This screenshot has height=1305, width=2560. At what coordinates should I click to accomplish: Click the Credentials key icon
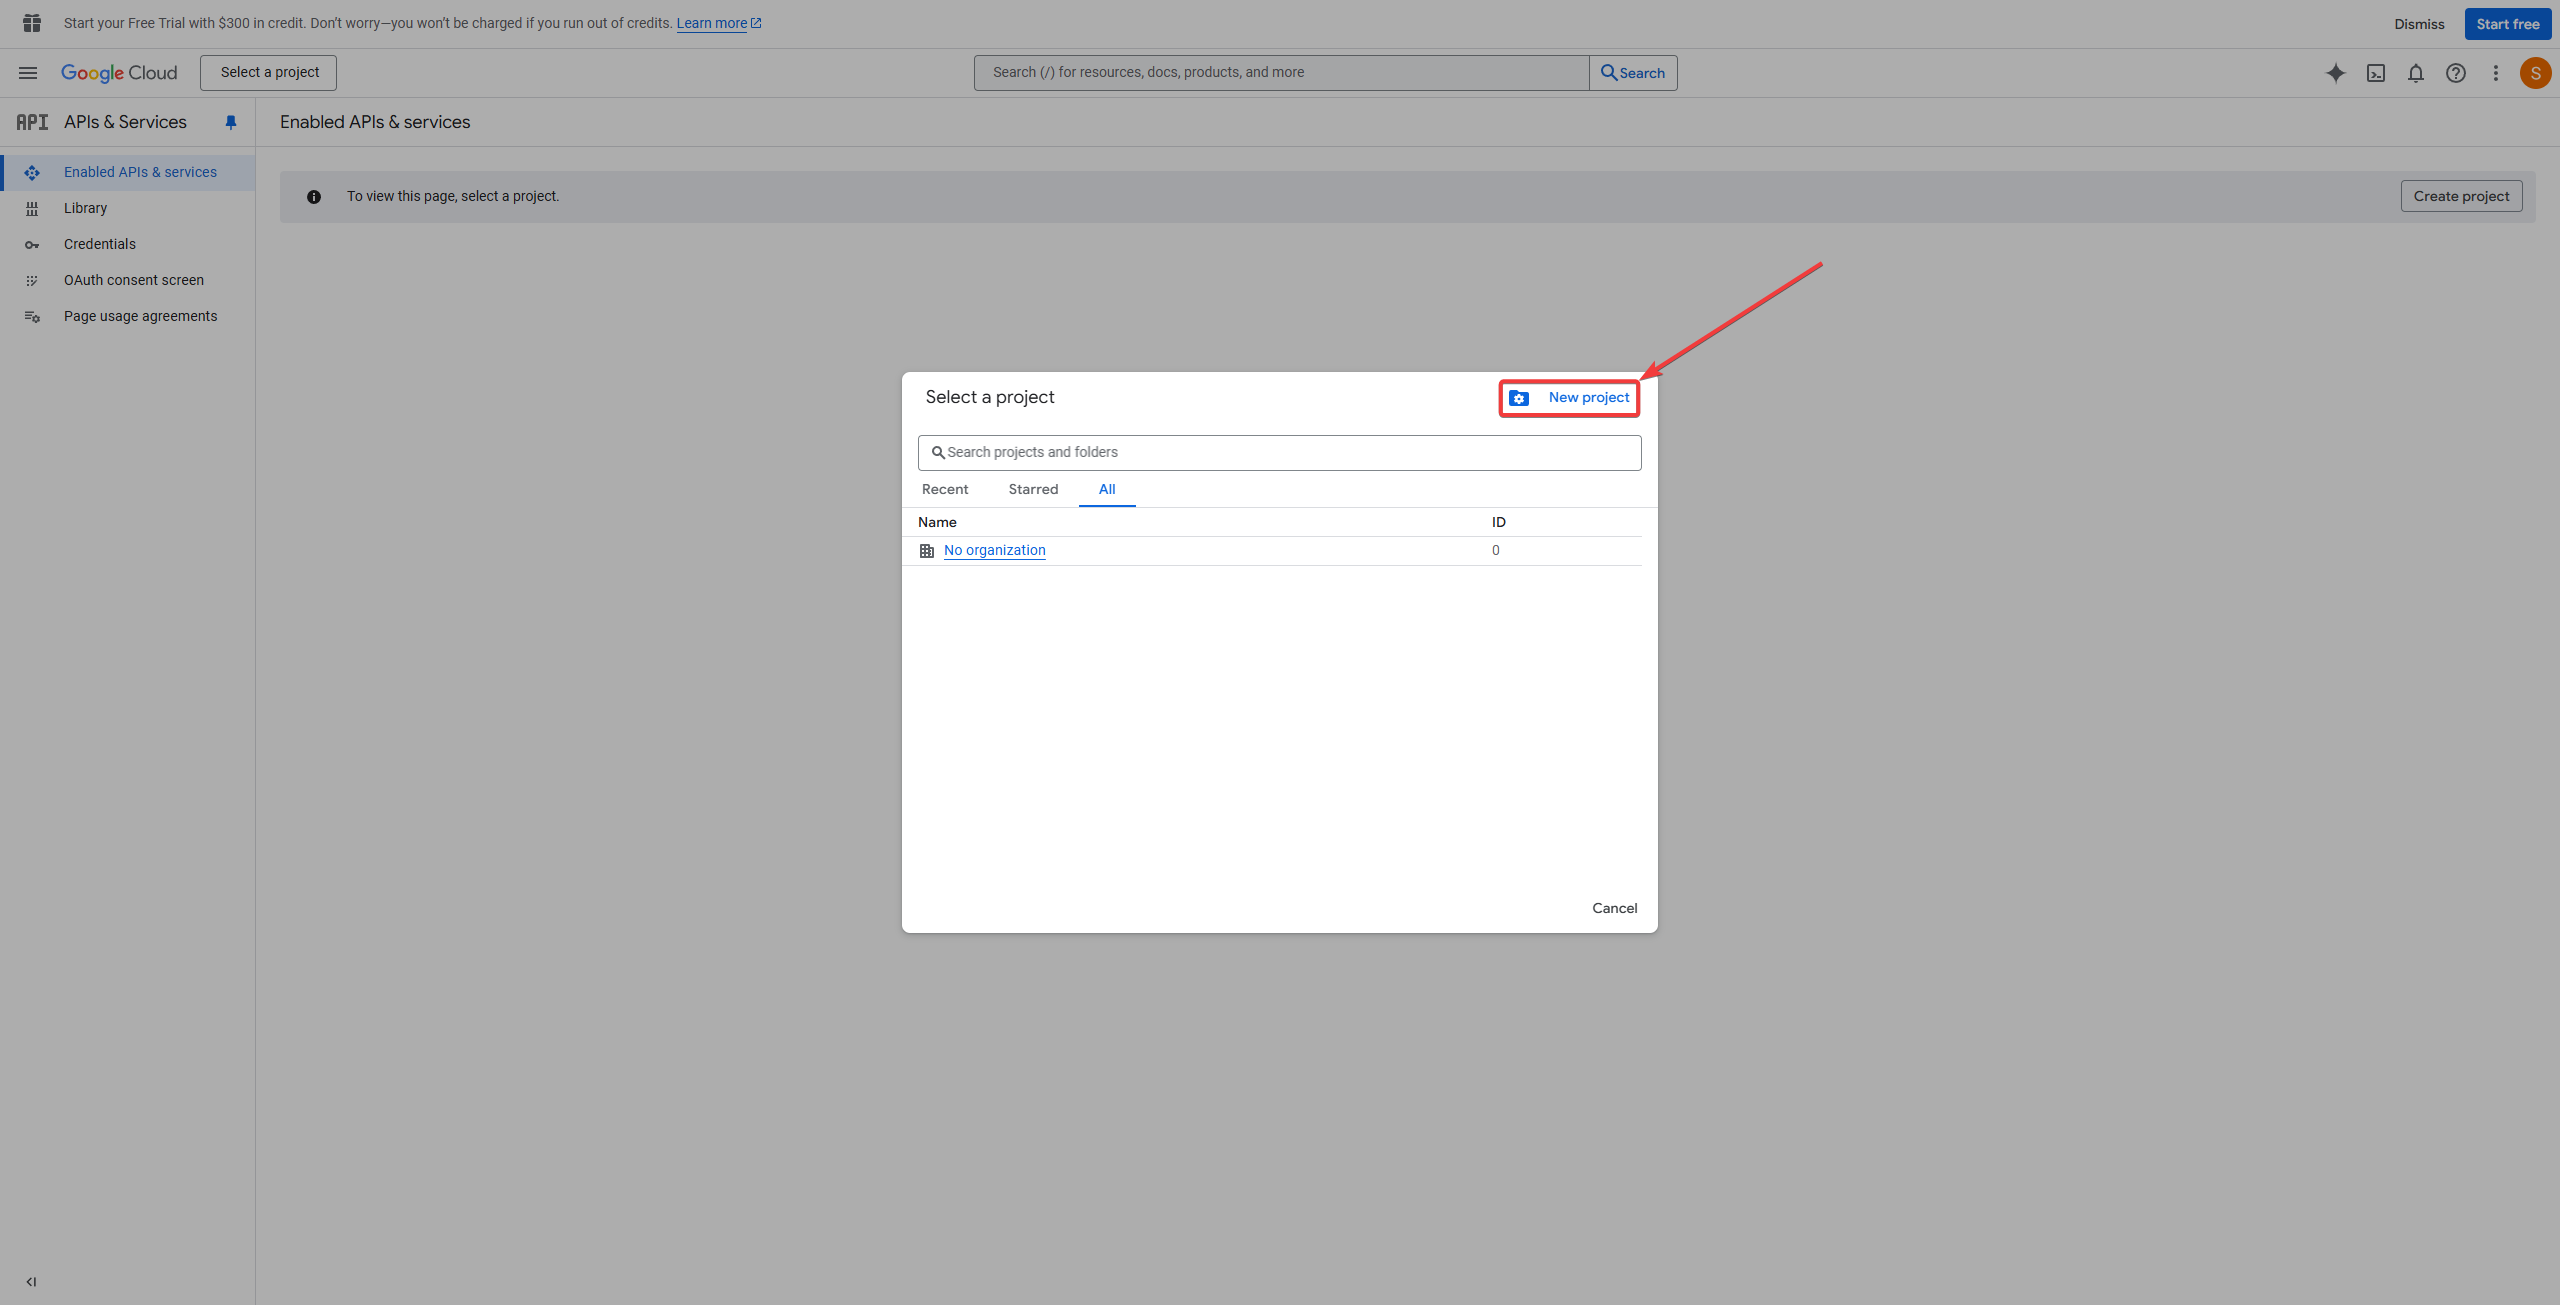pos(32,245)
